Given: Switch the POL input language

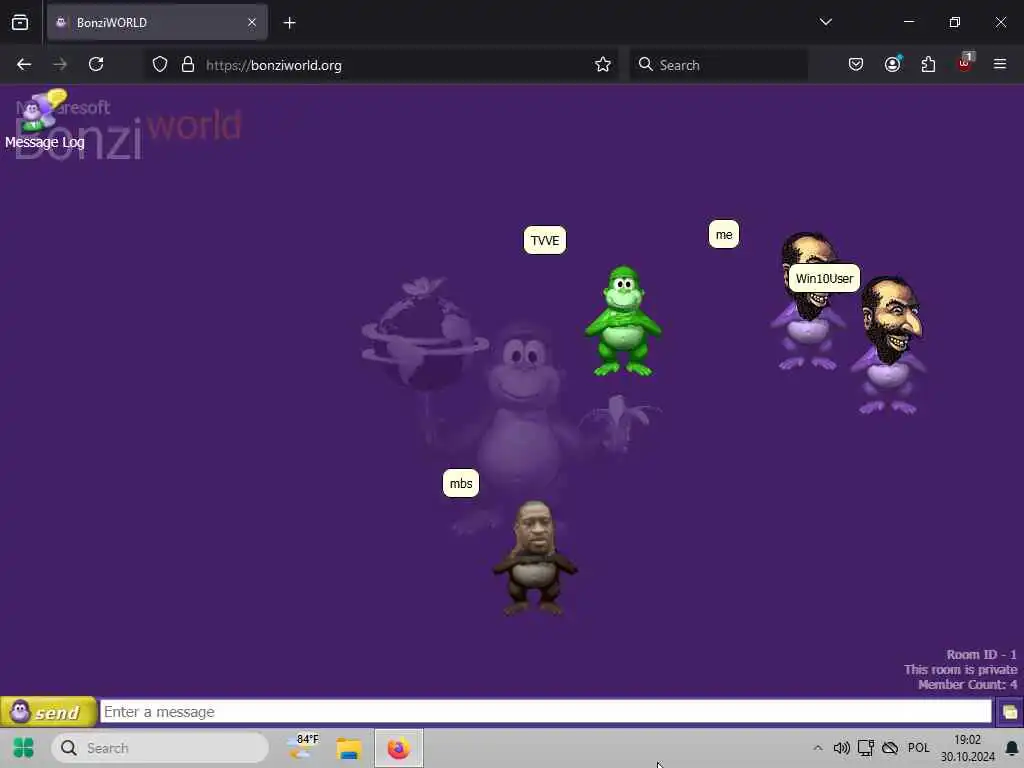Looking at the screenshot, I should 918,748.
